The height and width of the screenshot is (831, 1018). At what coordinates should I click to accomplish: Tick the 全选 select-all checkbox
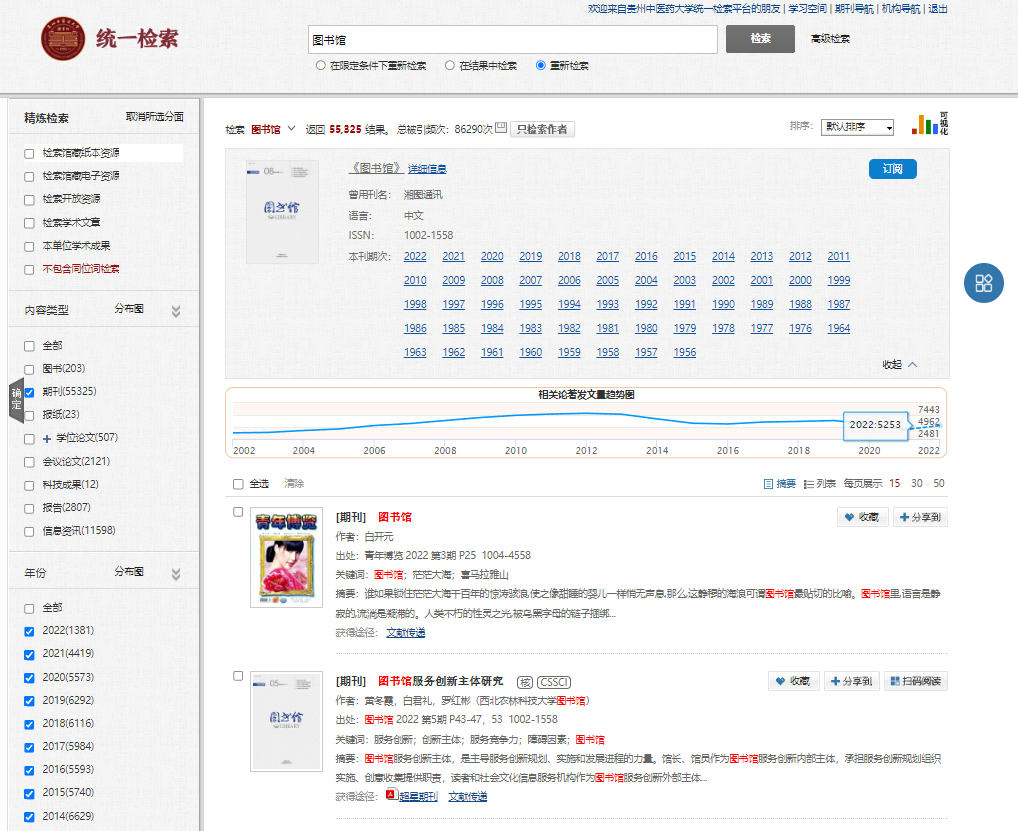pos(238,484)
